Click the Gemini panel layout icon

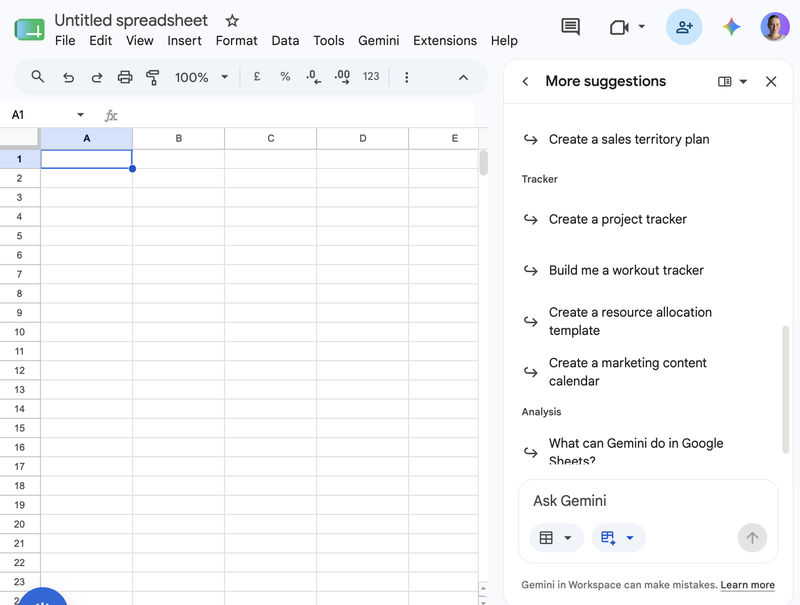724,81
